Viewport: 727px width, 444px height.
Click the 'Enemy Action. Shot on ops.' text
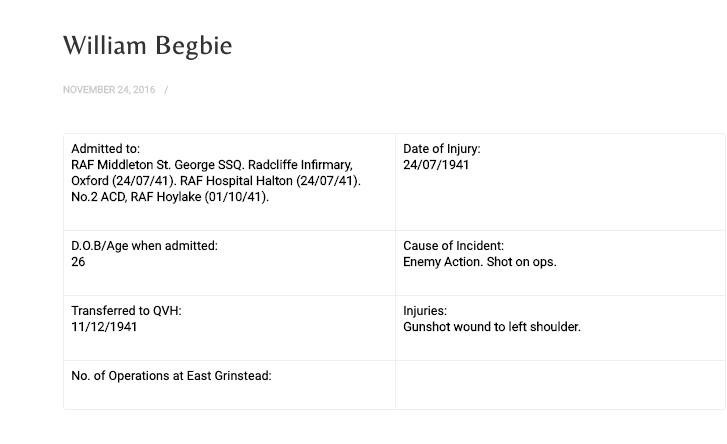point(479,262)
